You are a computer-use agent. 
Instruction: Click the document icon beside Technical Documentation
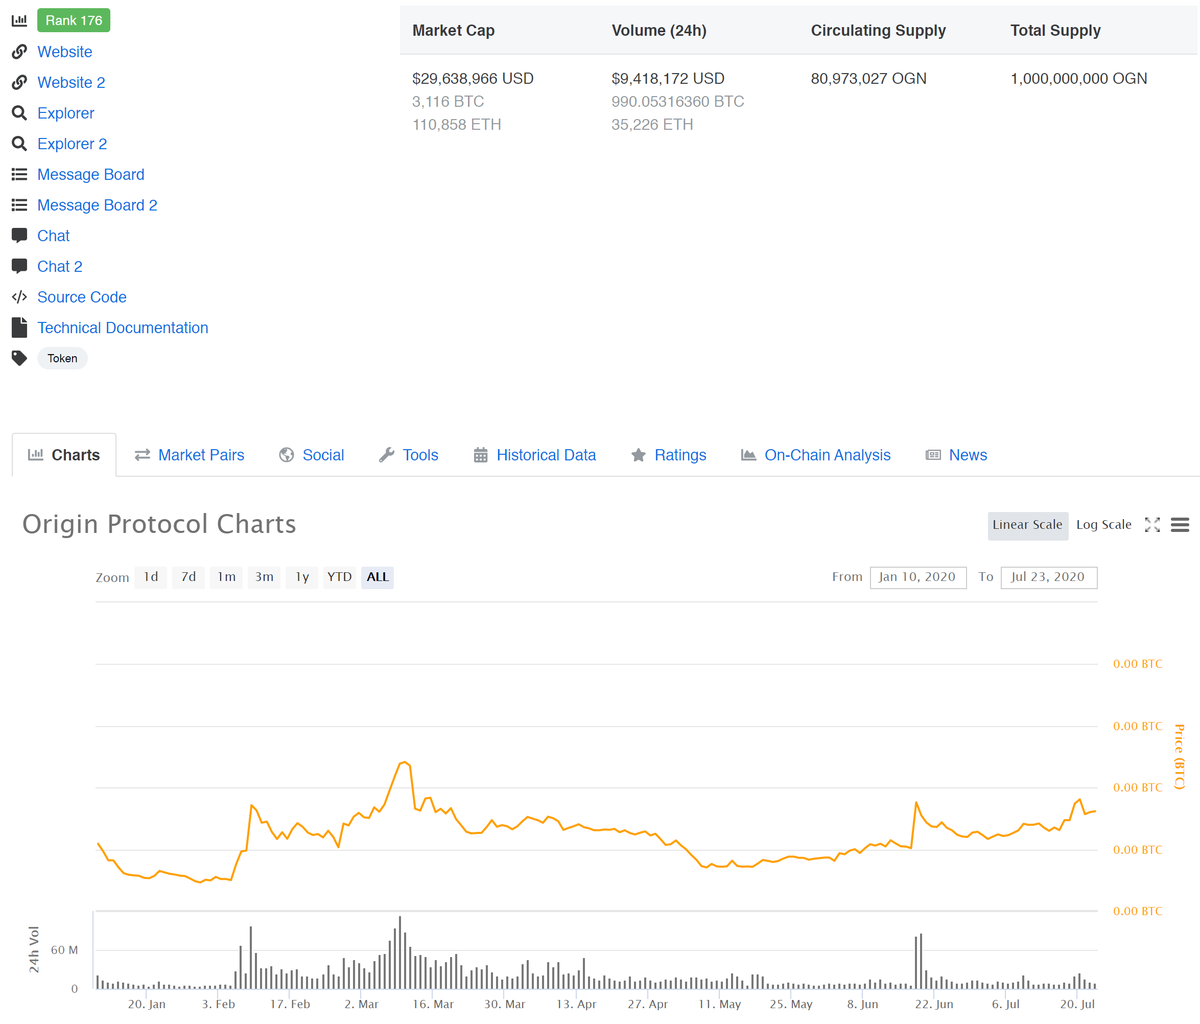19,327
